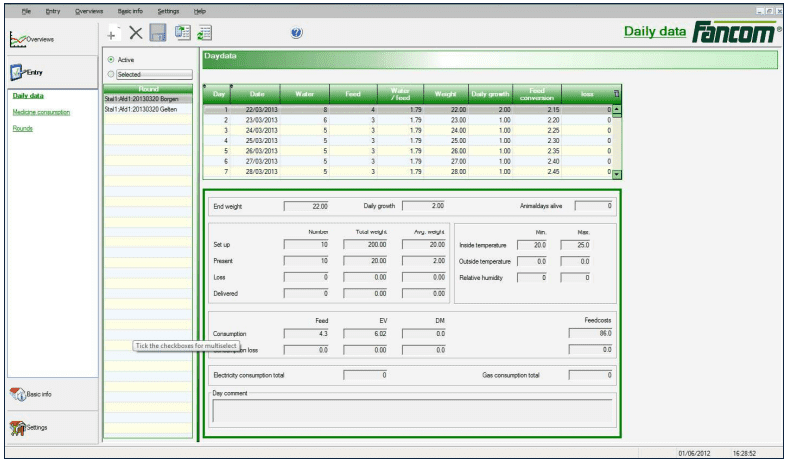Click the spreadsheet export toolbar icon
Image resolution: width=786 pixels, height=462 pixels.
click(181, 34)
